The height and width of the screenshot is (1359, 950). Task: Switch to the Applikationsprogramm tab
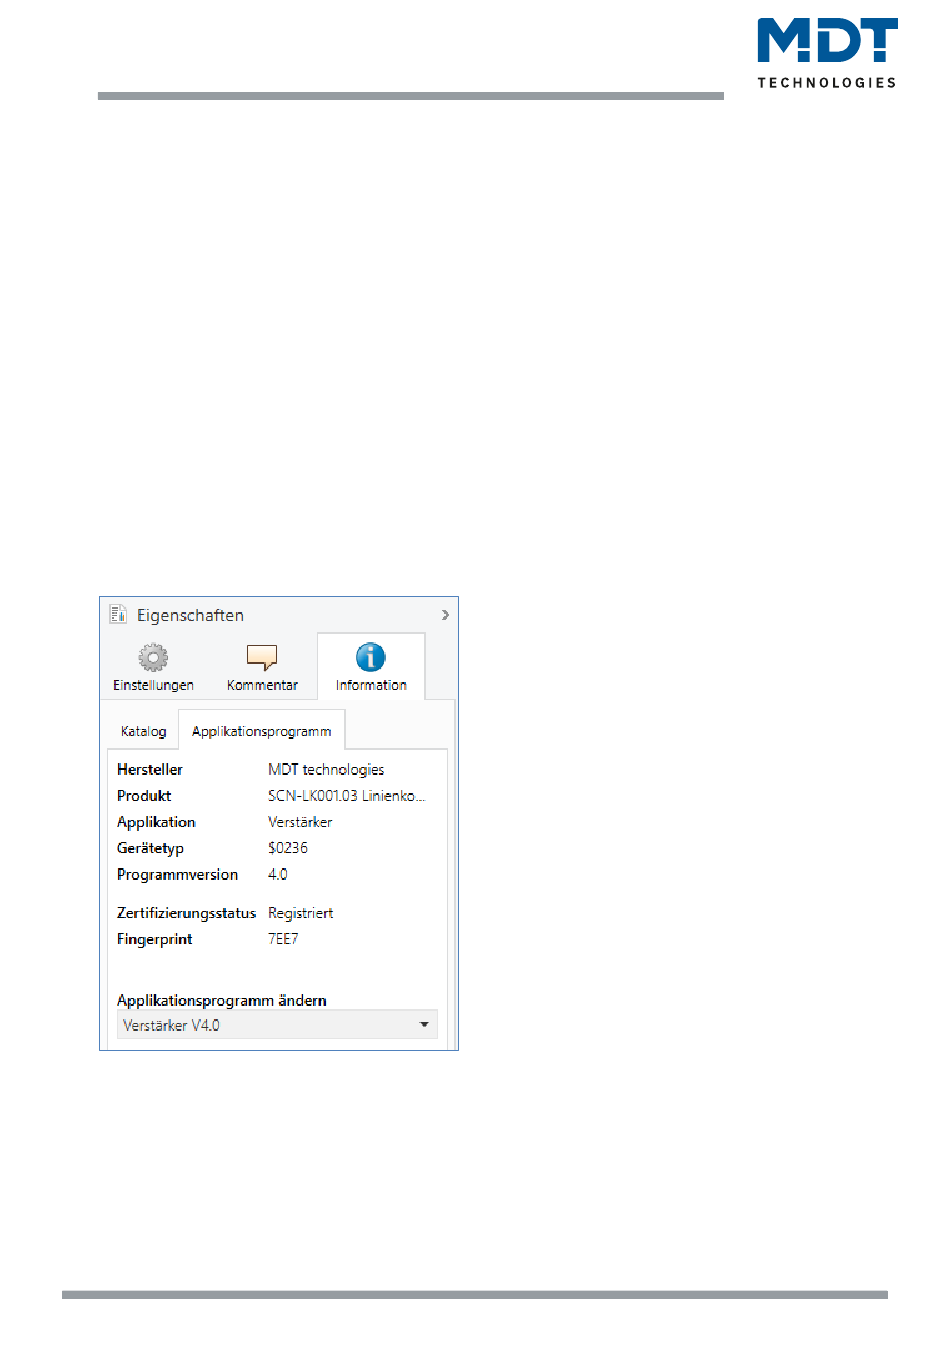(x=262, y=731)
